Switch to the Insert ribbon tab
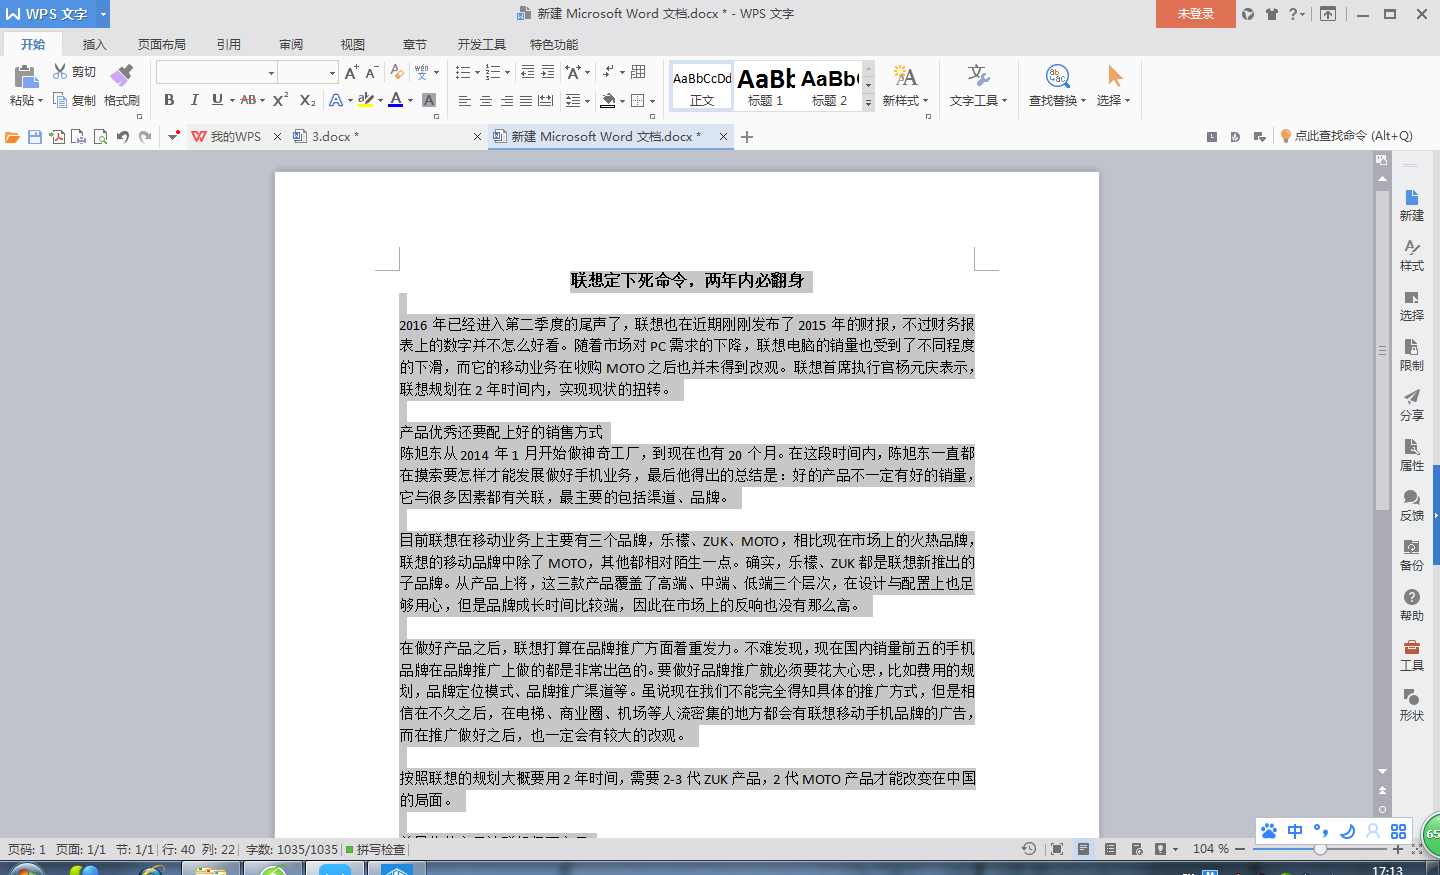Screen dimensions: 1440x875 point(94,45)
